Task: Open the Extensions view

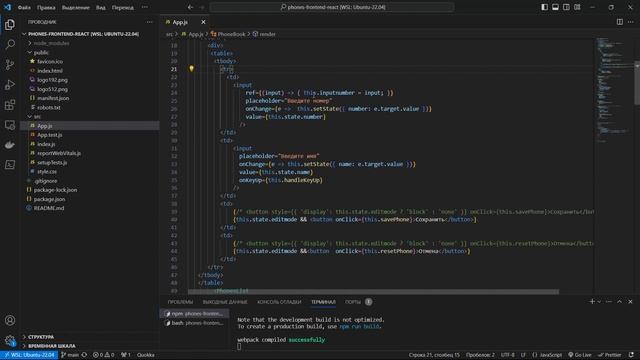Action: pos(10,105)
